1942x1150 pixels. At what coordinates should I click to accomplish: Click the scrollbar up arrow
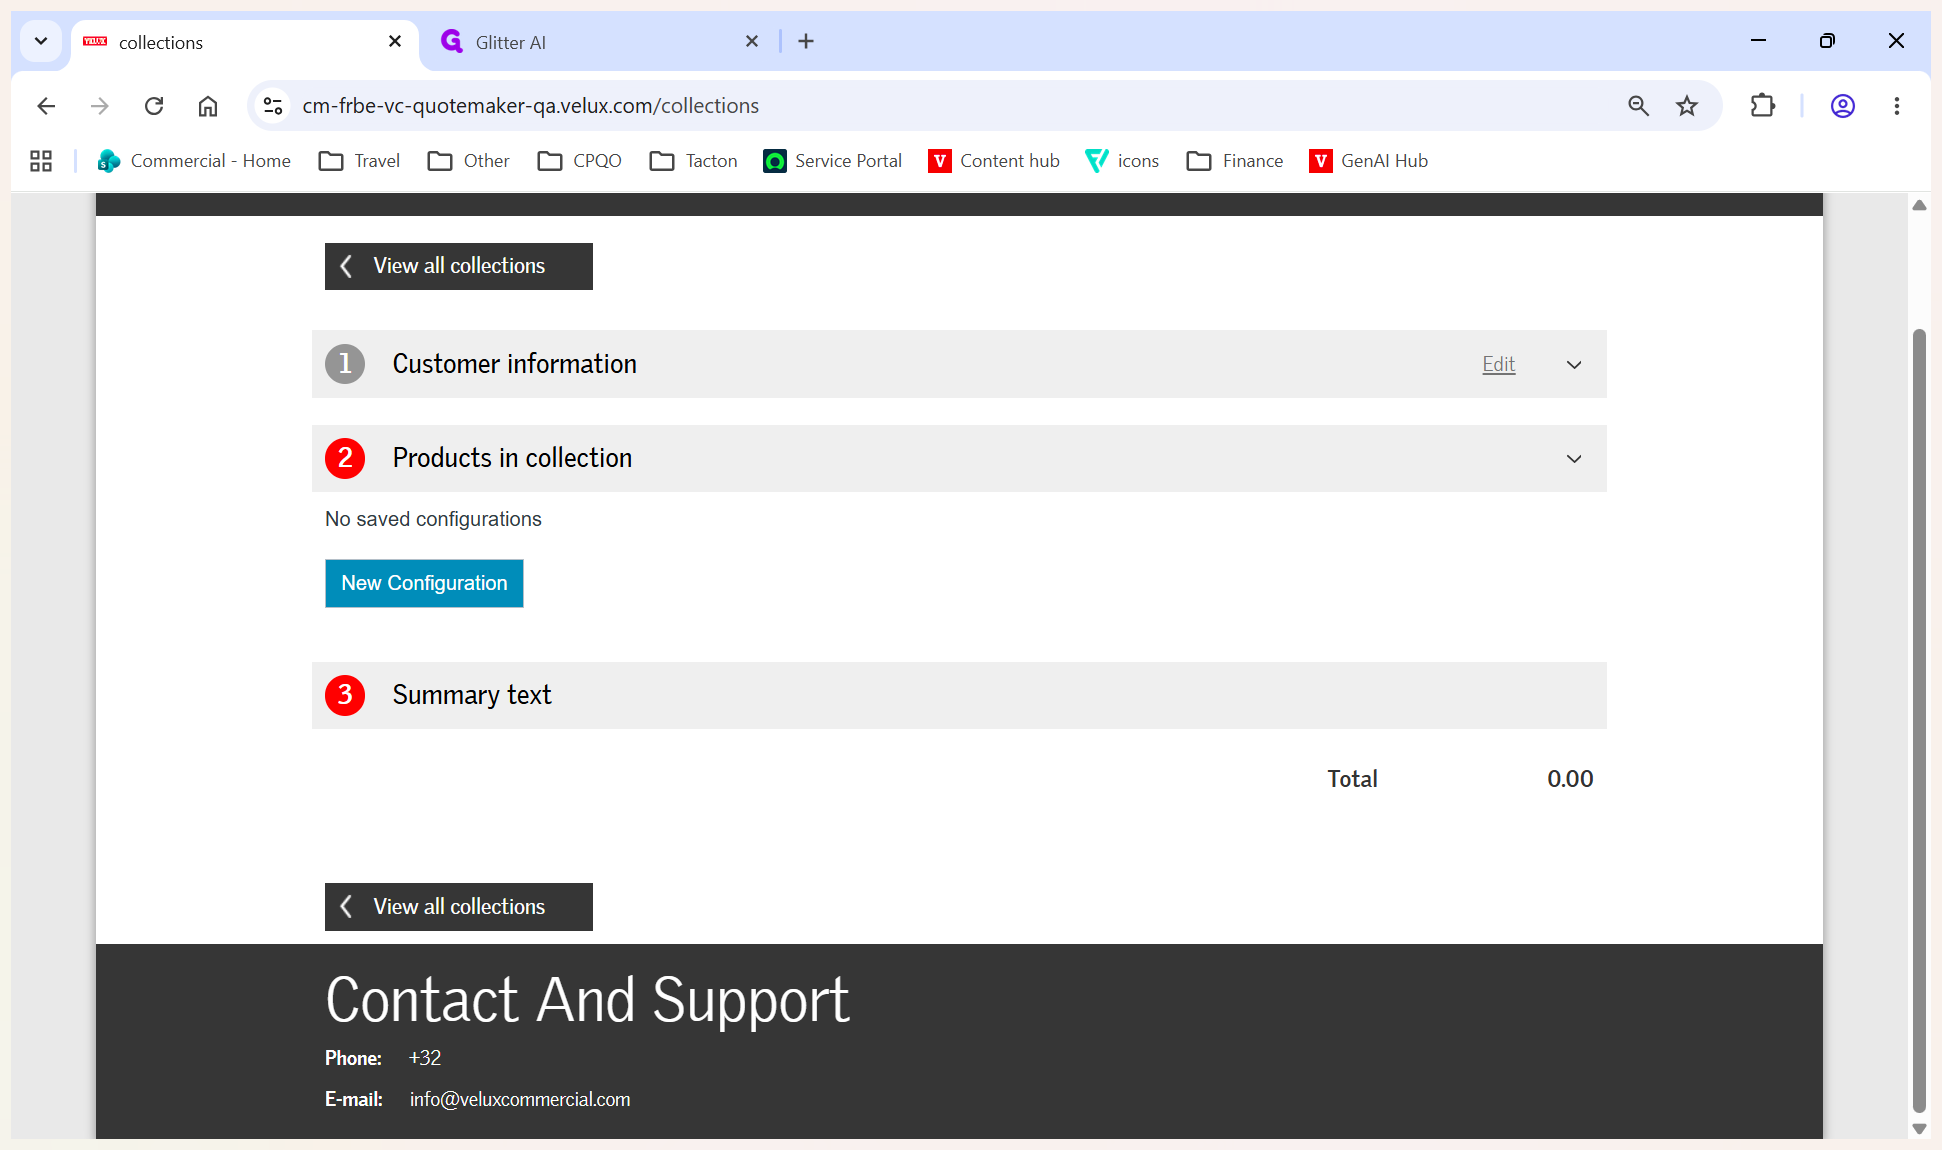(x=1919, y=205)
